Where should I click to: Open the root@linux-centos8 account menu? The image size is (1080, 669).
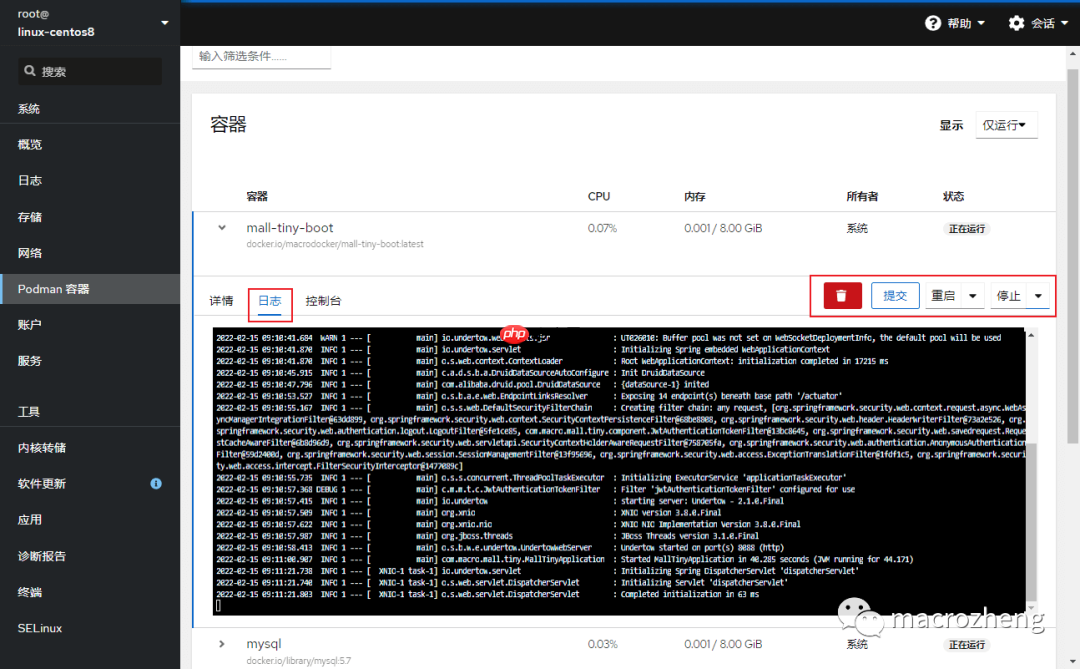coord(90,22)
